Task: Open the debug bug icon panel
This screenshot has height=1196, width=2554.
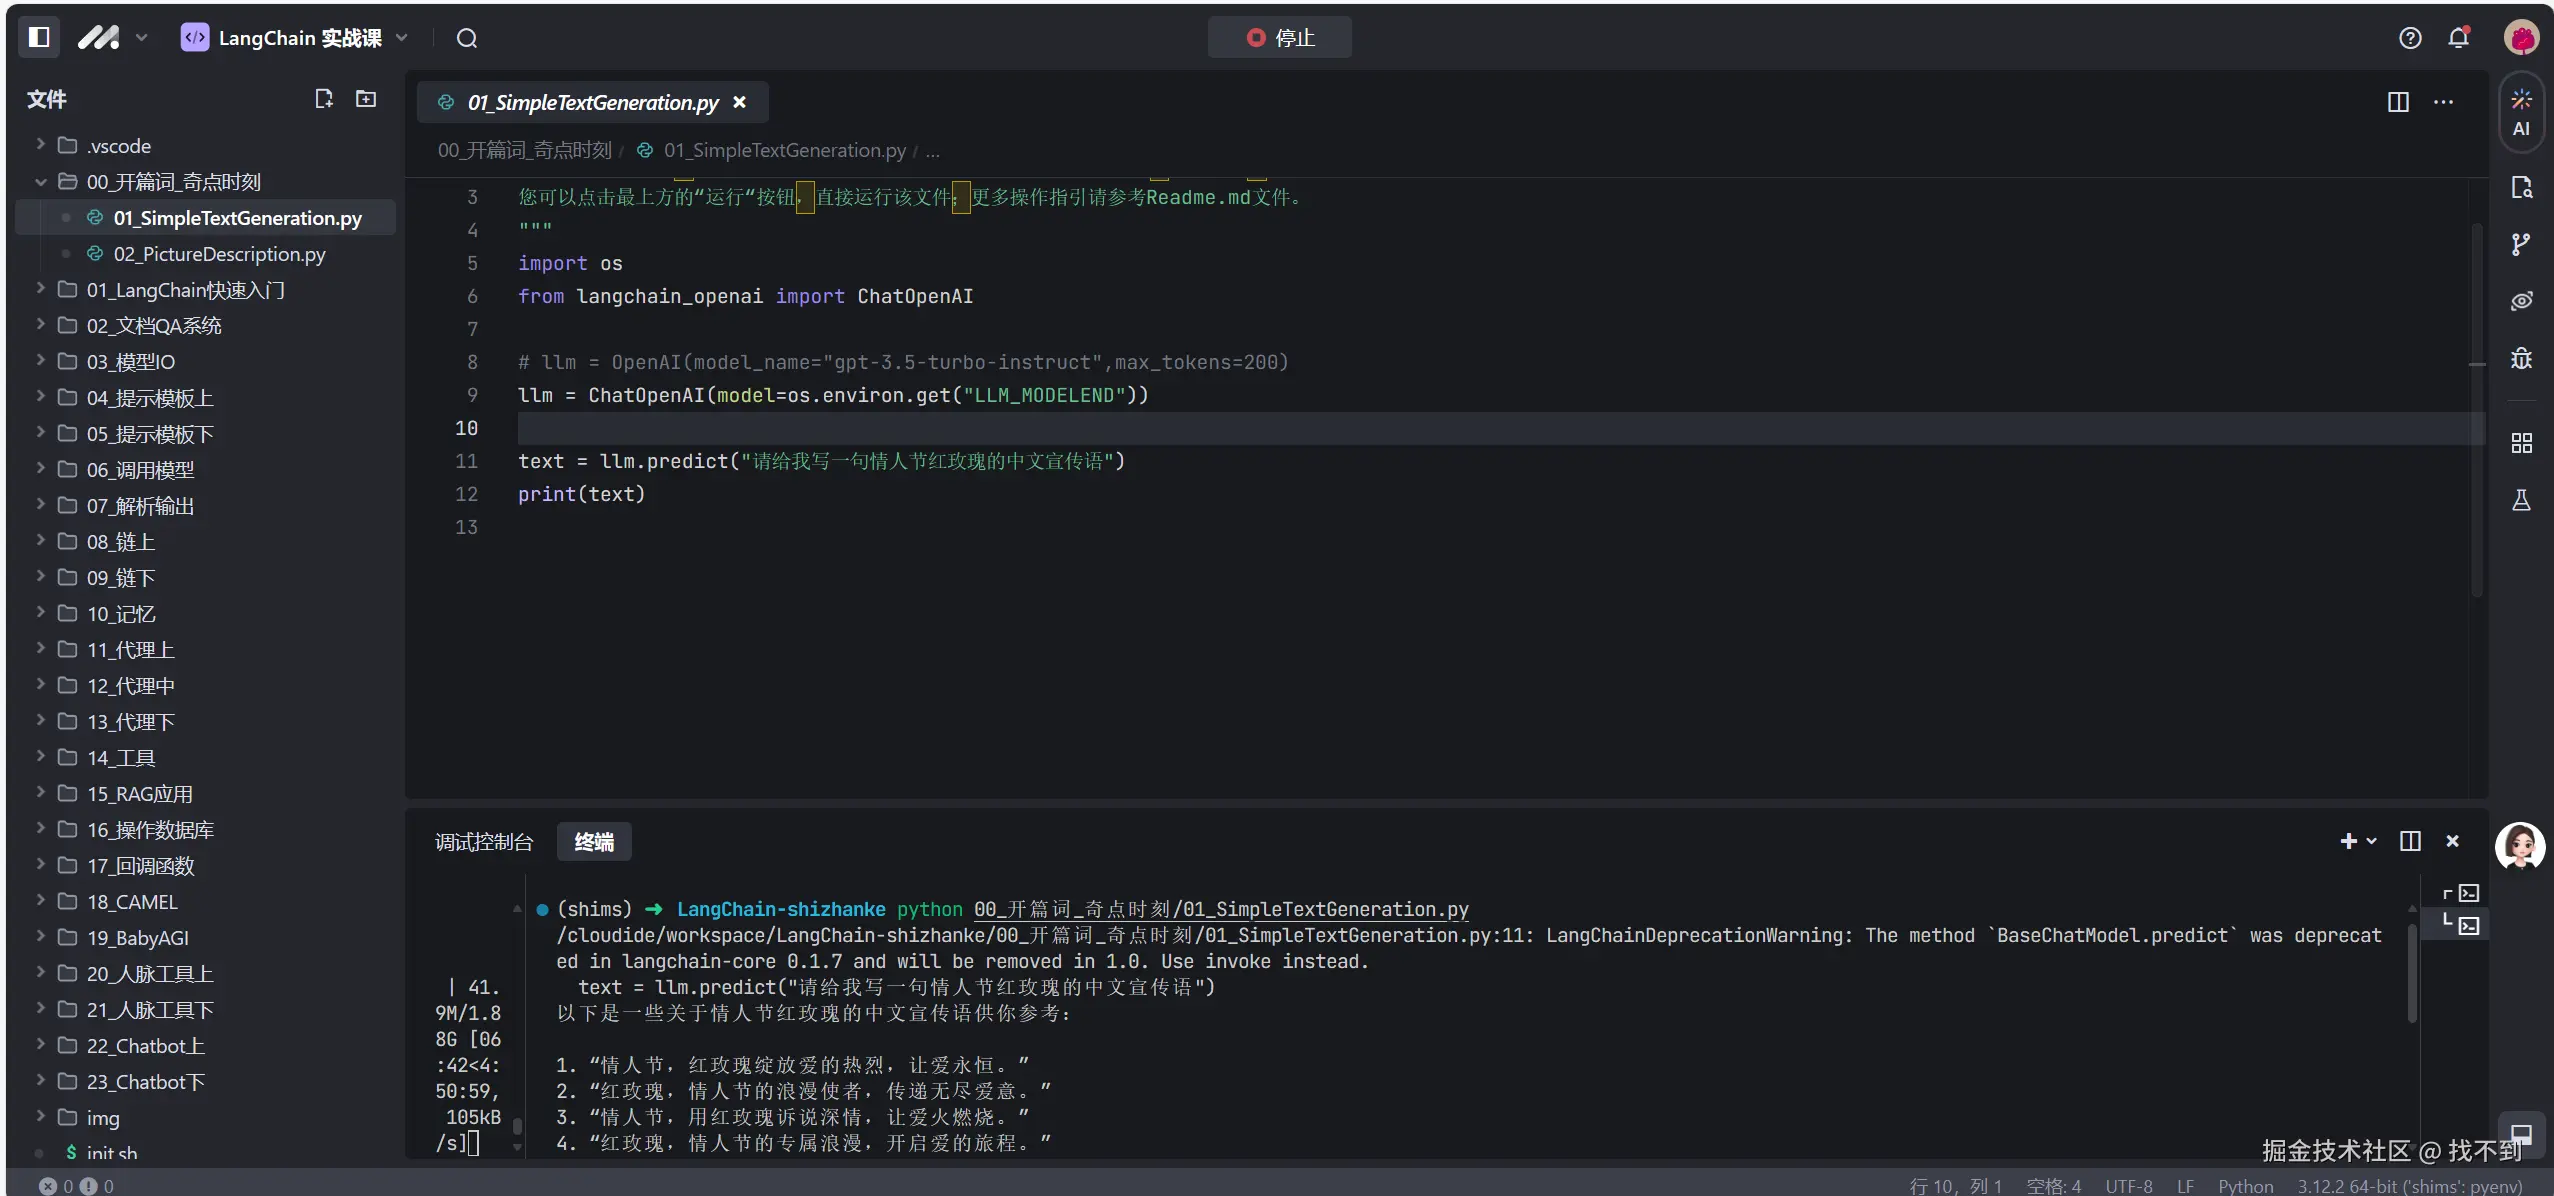Action: click(2521, 358)
